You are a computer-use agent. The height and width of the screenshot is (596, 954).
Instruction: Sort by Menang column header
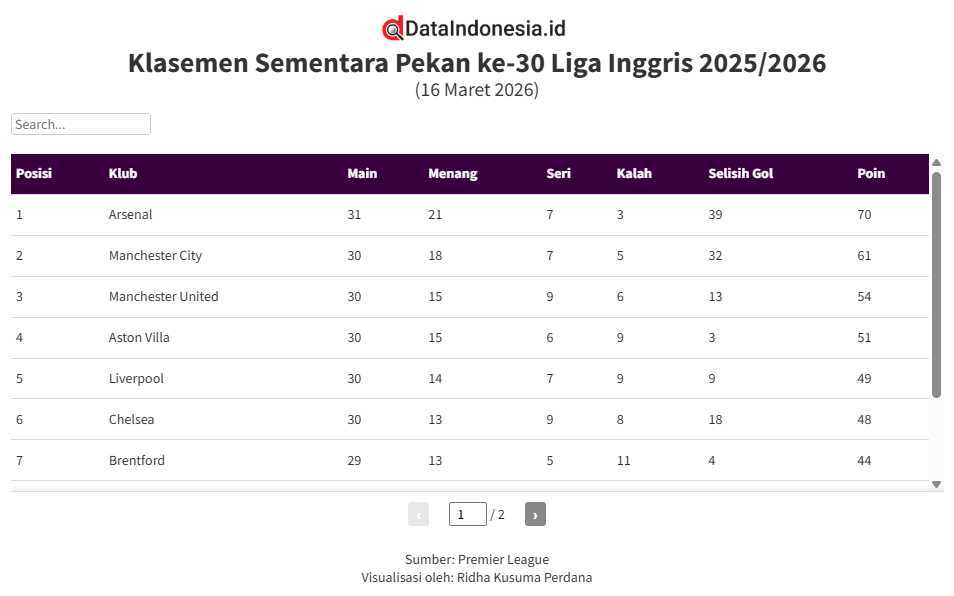point(453,174)
